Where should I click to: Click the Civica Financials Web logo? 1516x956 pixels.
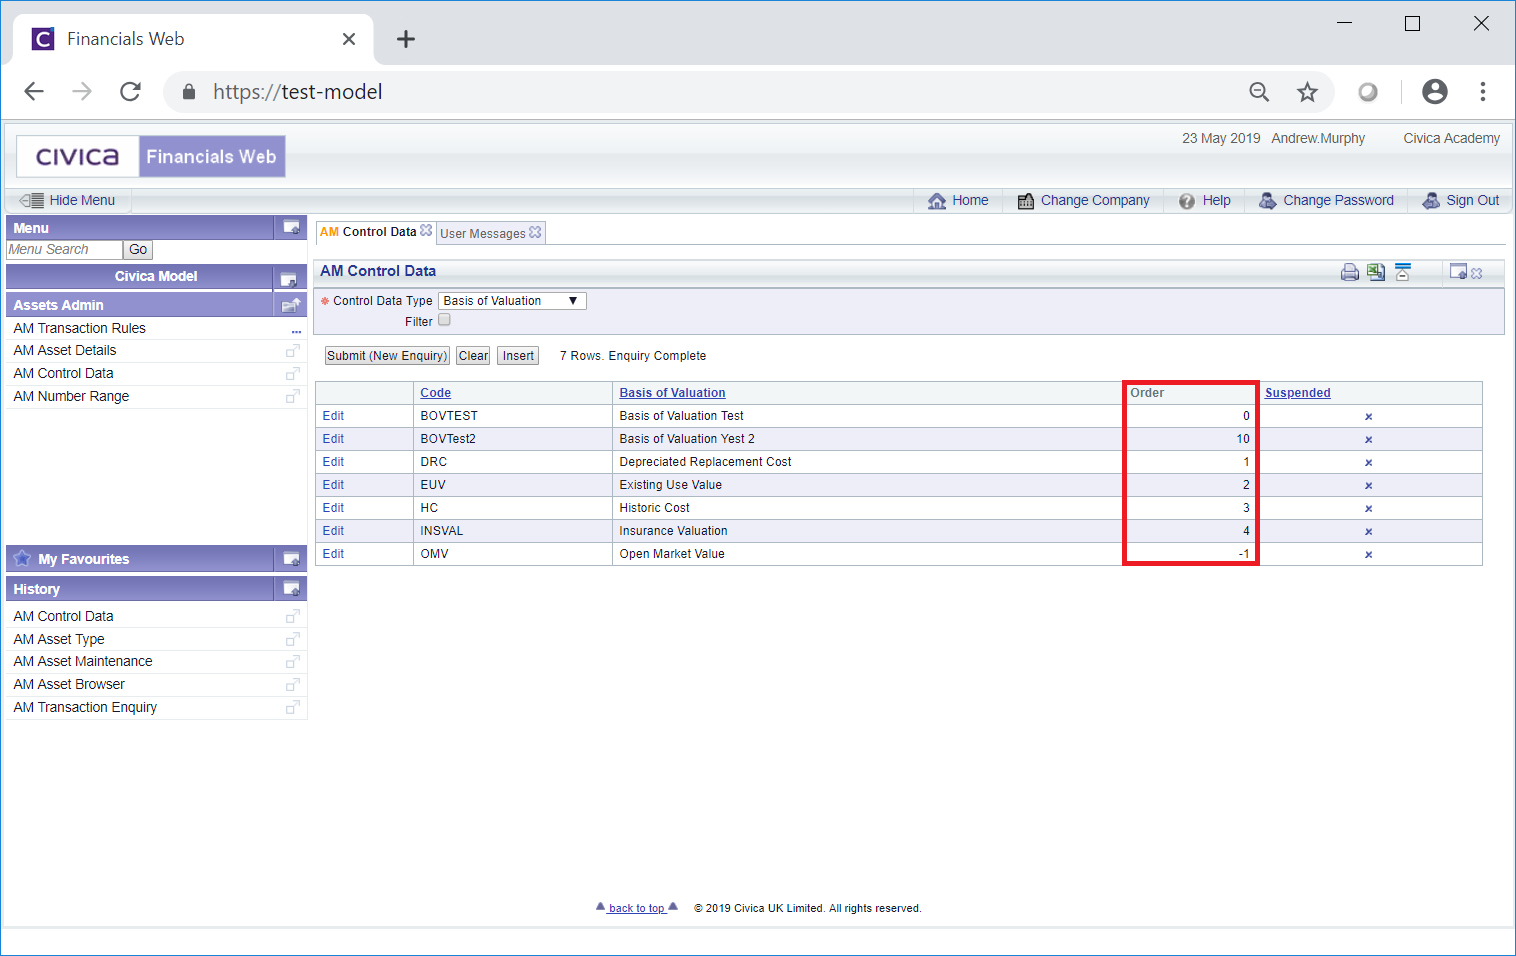(151, 156)
